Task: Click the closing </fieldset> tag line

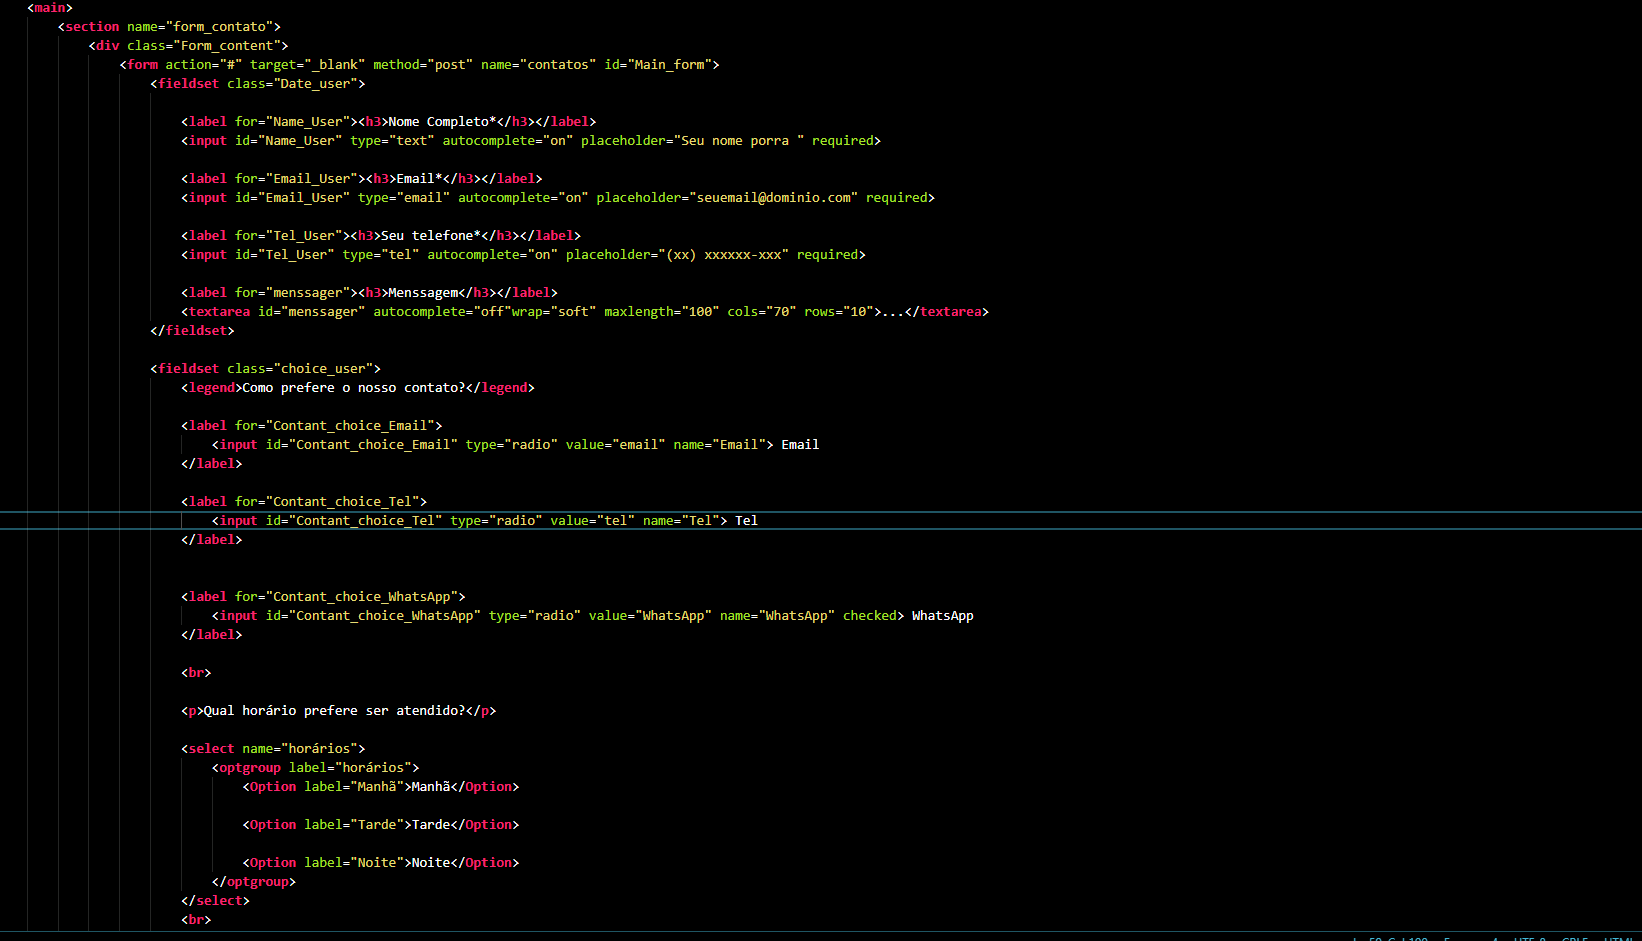Action: pos(192,331)
